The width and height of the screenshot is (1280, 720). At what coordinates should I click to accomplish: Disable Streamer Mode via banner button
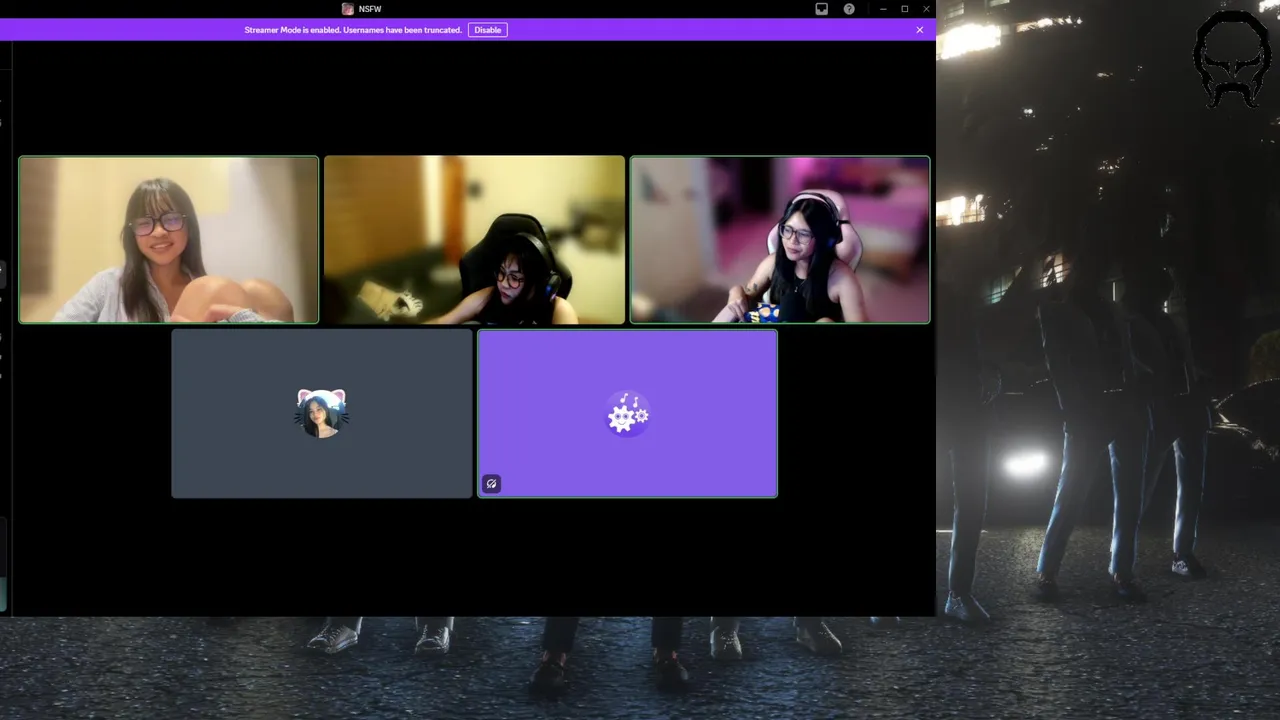(x=488, y=30)
